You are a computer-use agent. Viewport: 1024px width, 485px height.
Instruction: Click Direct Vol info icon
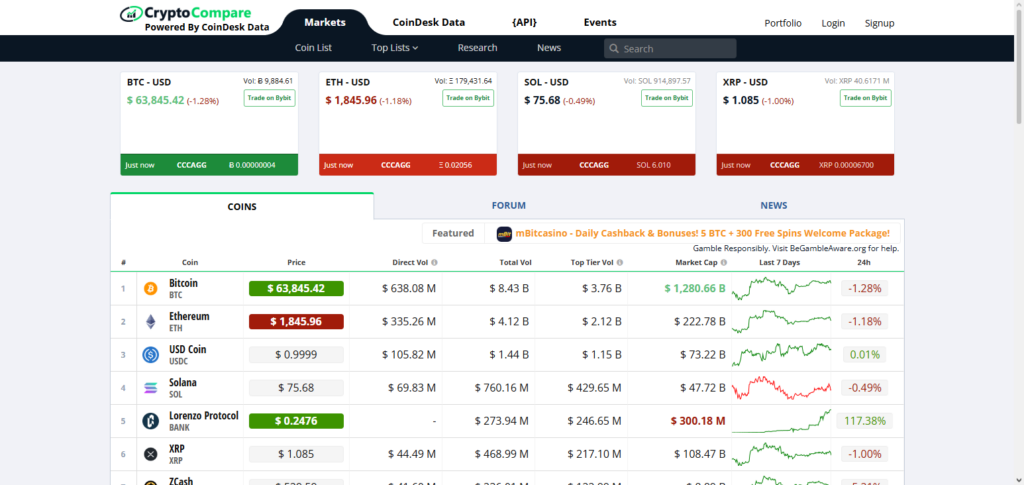434,263
